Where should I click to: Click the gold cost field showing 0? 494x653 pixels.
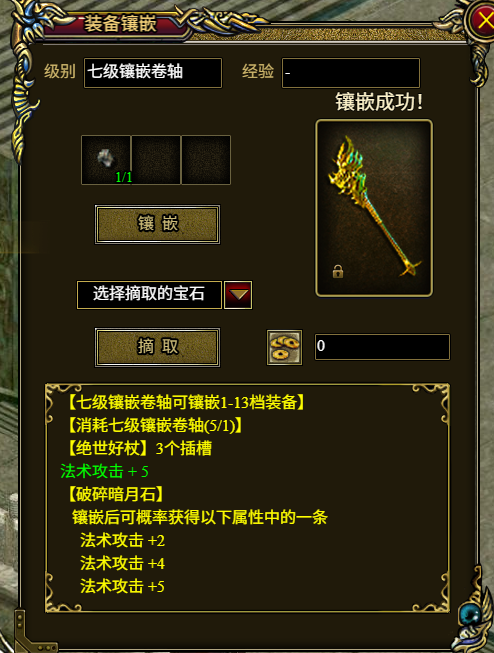(382, 346)
